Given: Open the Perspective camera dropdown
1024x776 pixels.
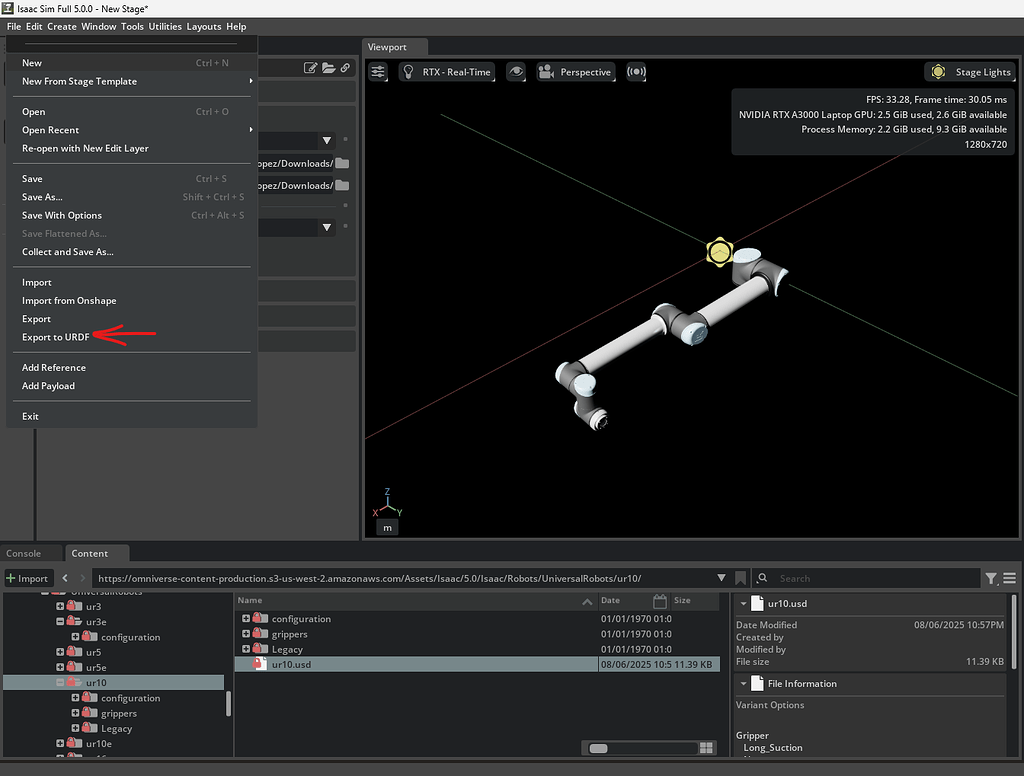Looking at the screenshot, I should [584, 71].
